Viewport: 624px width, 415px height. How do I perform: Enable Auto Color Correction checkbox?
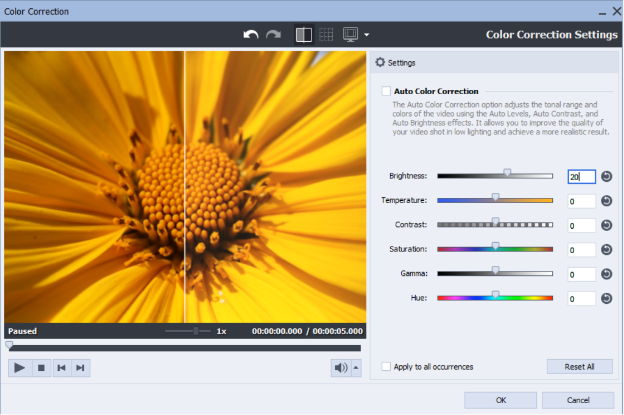(386, 91)
